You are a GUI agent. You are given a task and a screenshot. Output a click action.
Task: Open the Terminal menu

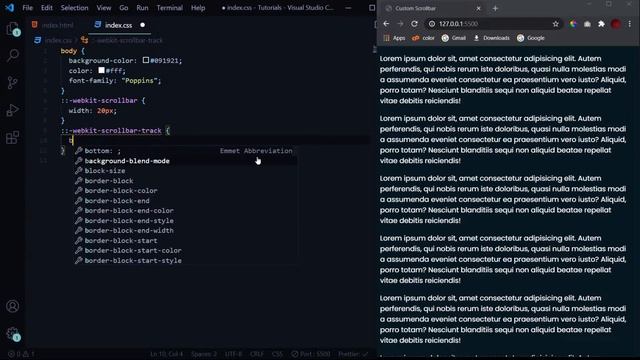click(x=169, y=8)
